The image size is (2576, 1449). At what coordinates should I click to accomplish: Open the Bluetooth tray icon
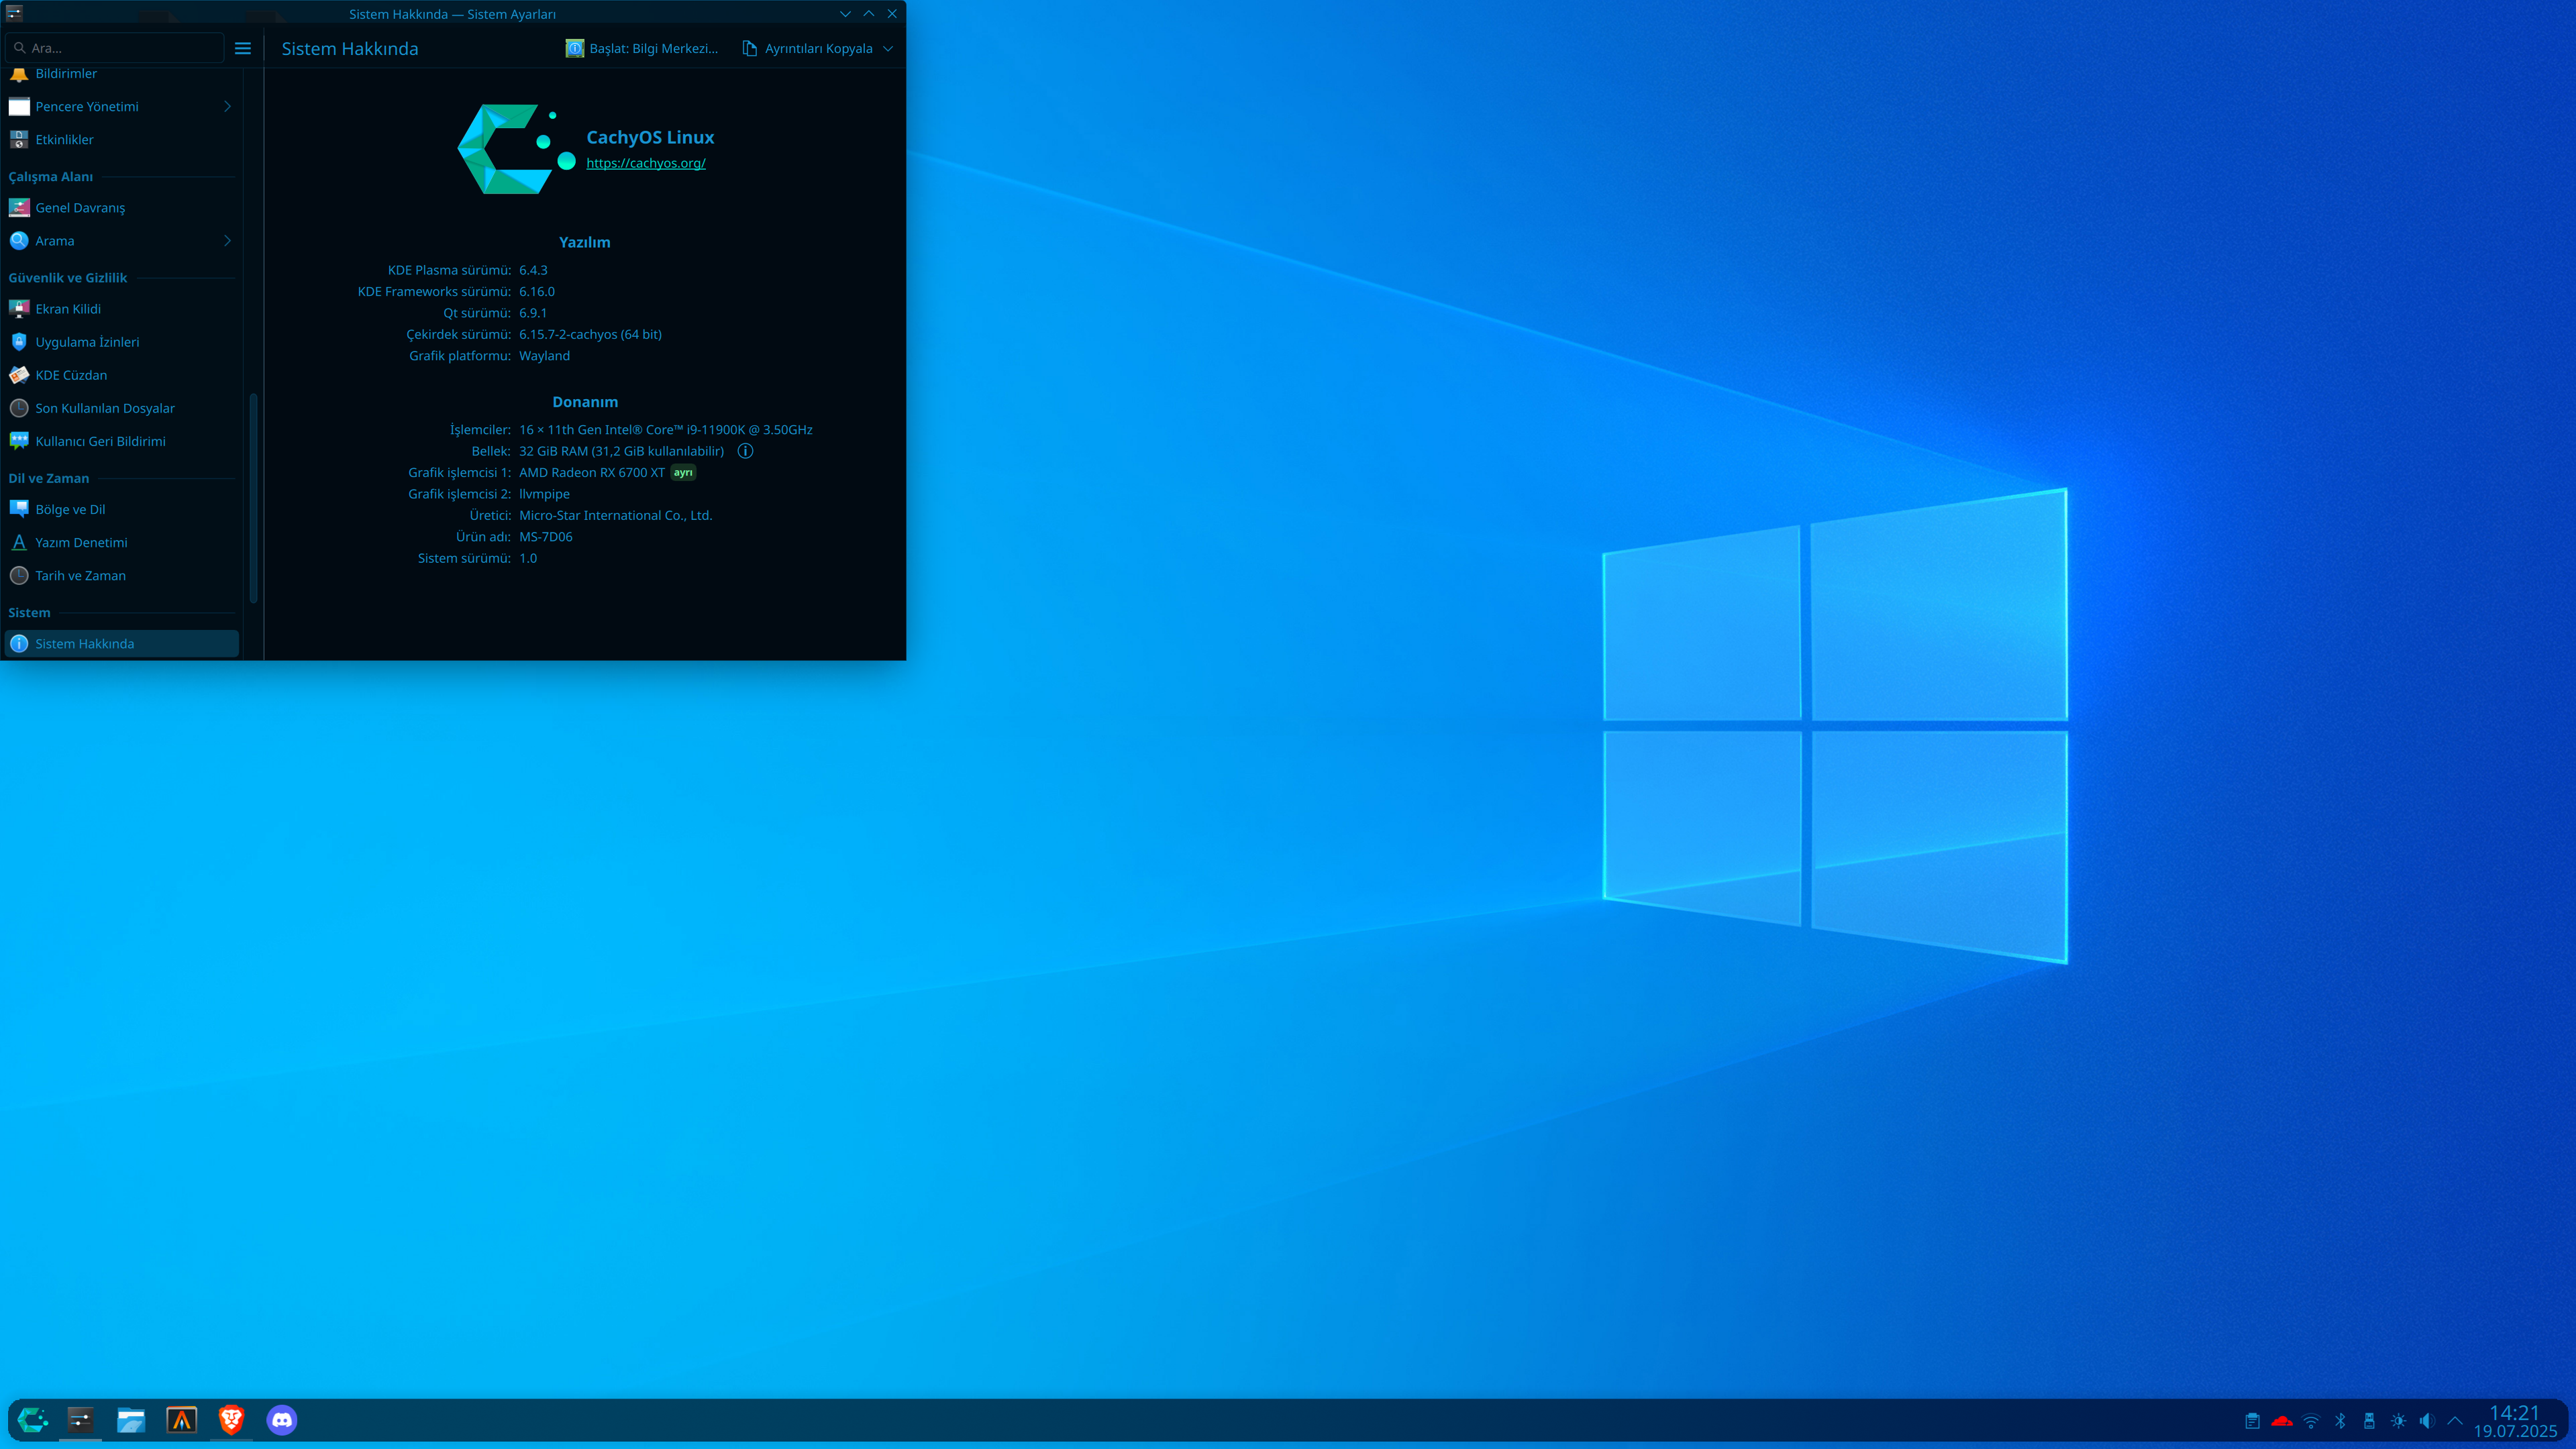(x=2340, y=1421)
